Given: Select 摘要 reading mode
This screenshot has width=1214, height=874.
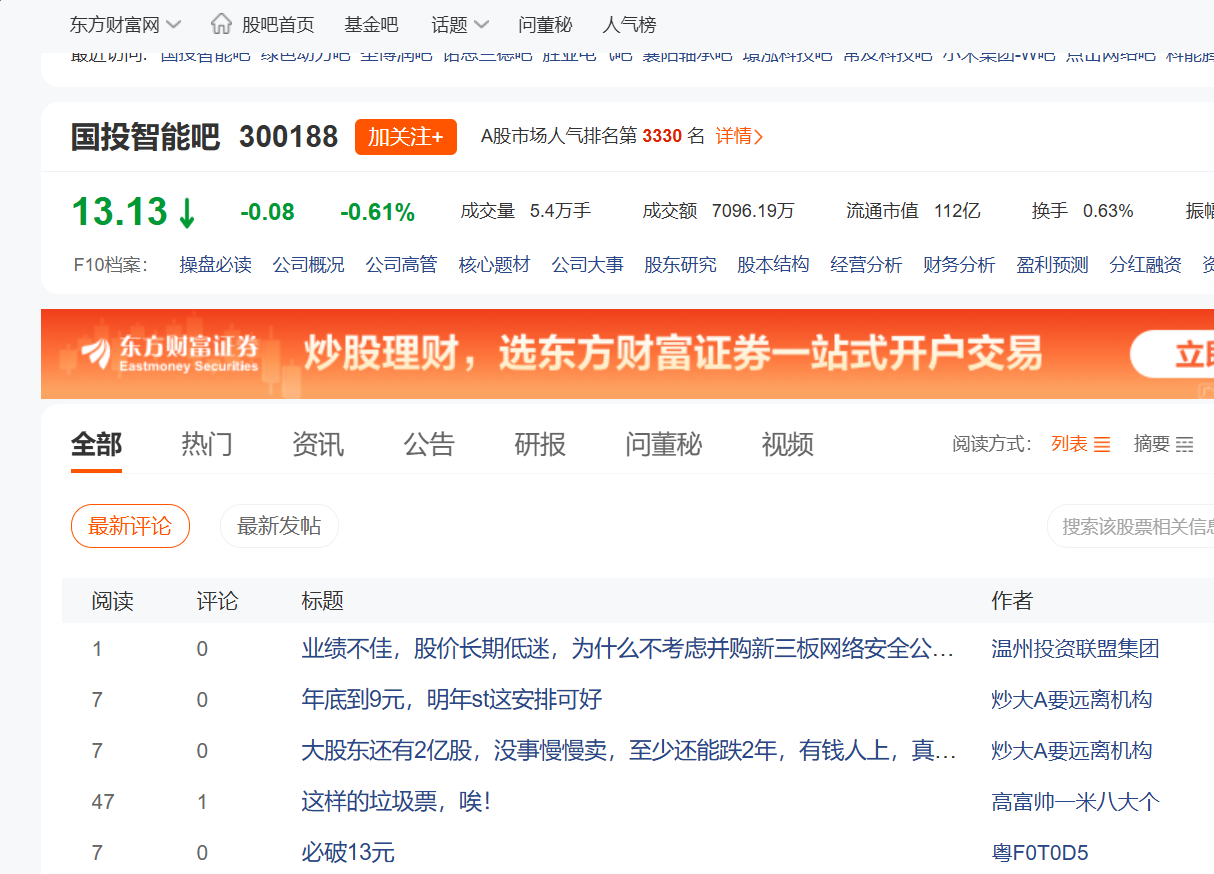Looking at the screenshot, I should click(x=1163, y=444).
